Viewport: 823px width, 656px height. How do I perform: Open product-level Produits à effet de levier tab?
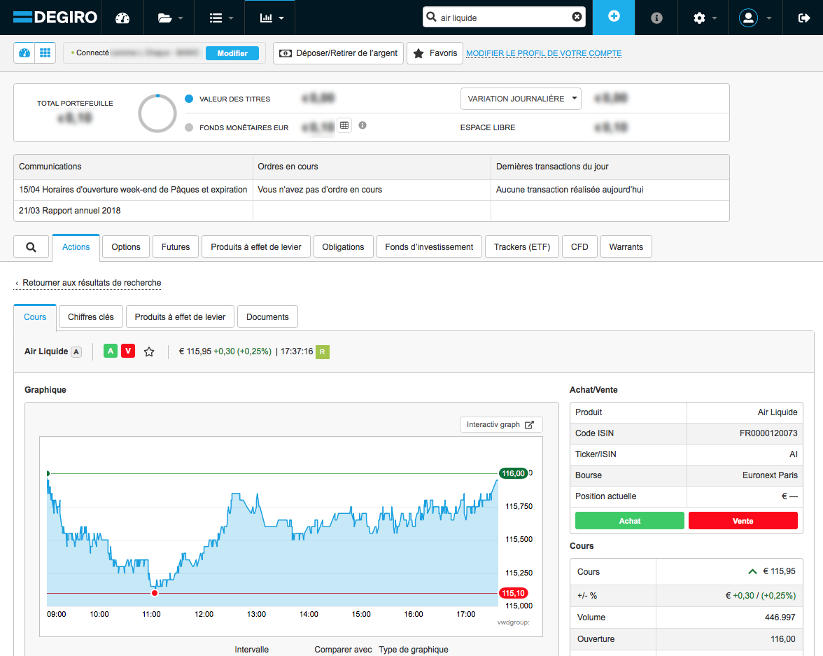(x=180, y=317)
